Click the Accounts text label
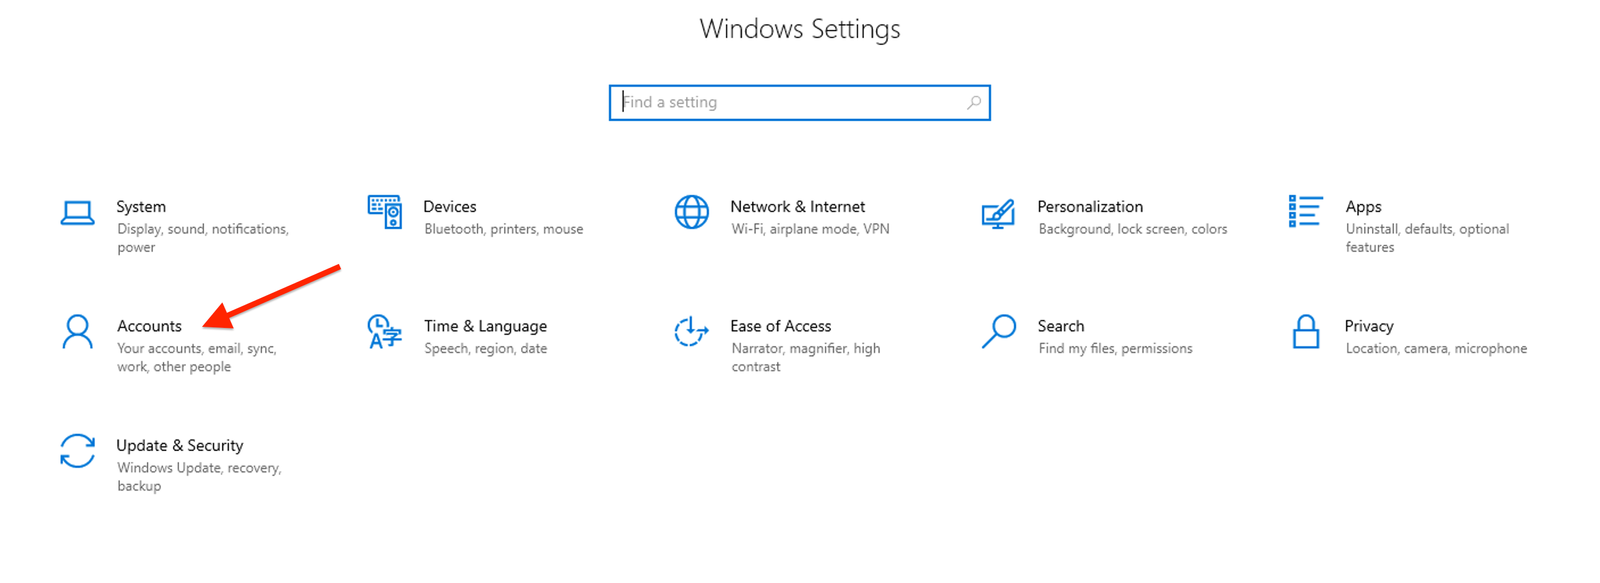 pyautogui.click(x=149, y=326)
